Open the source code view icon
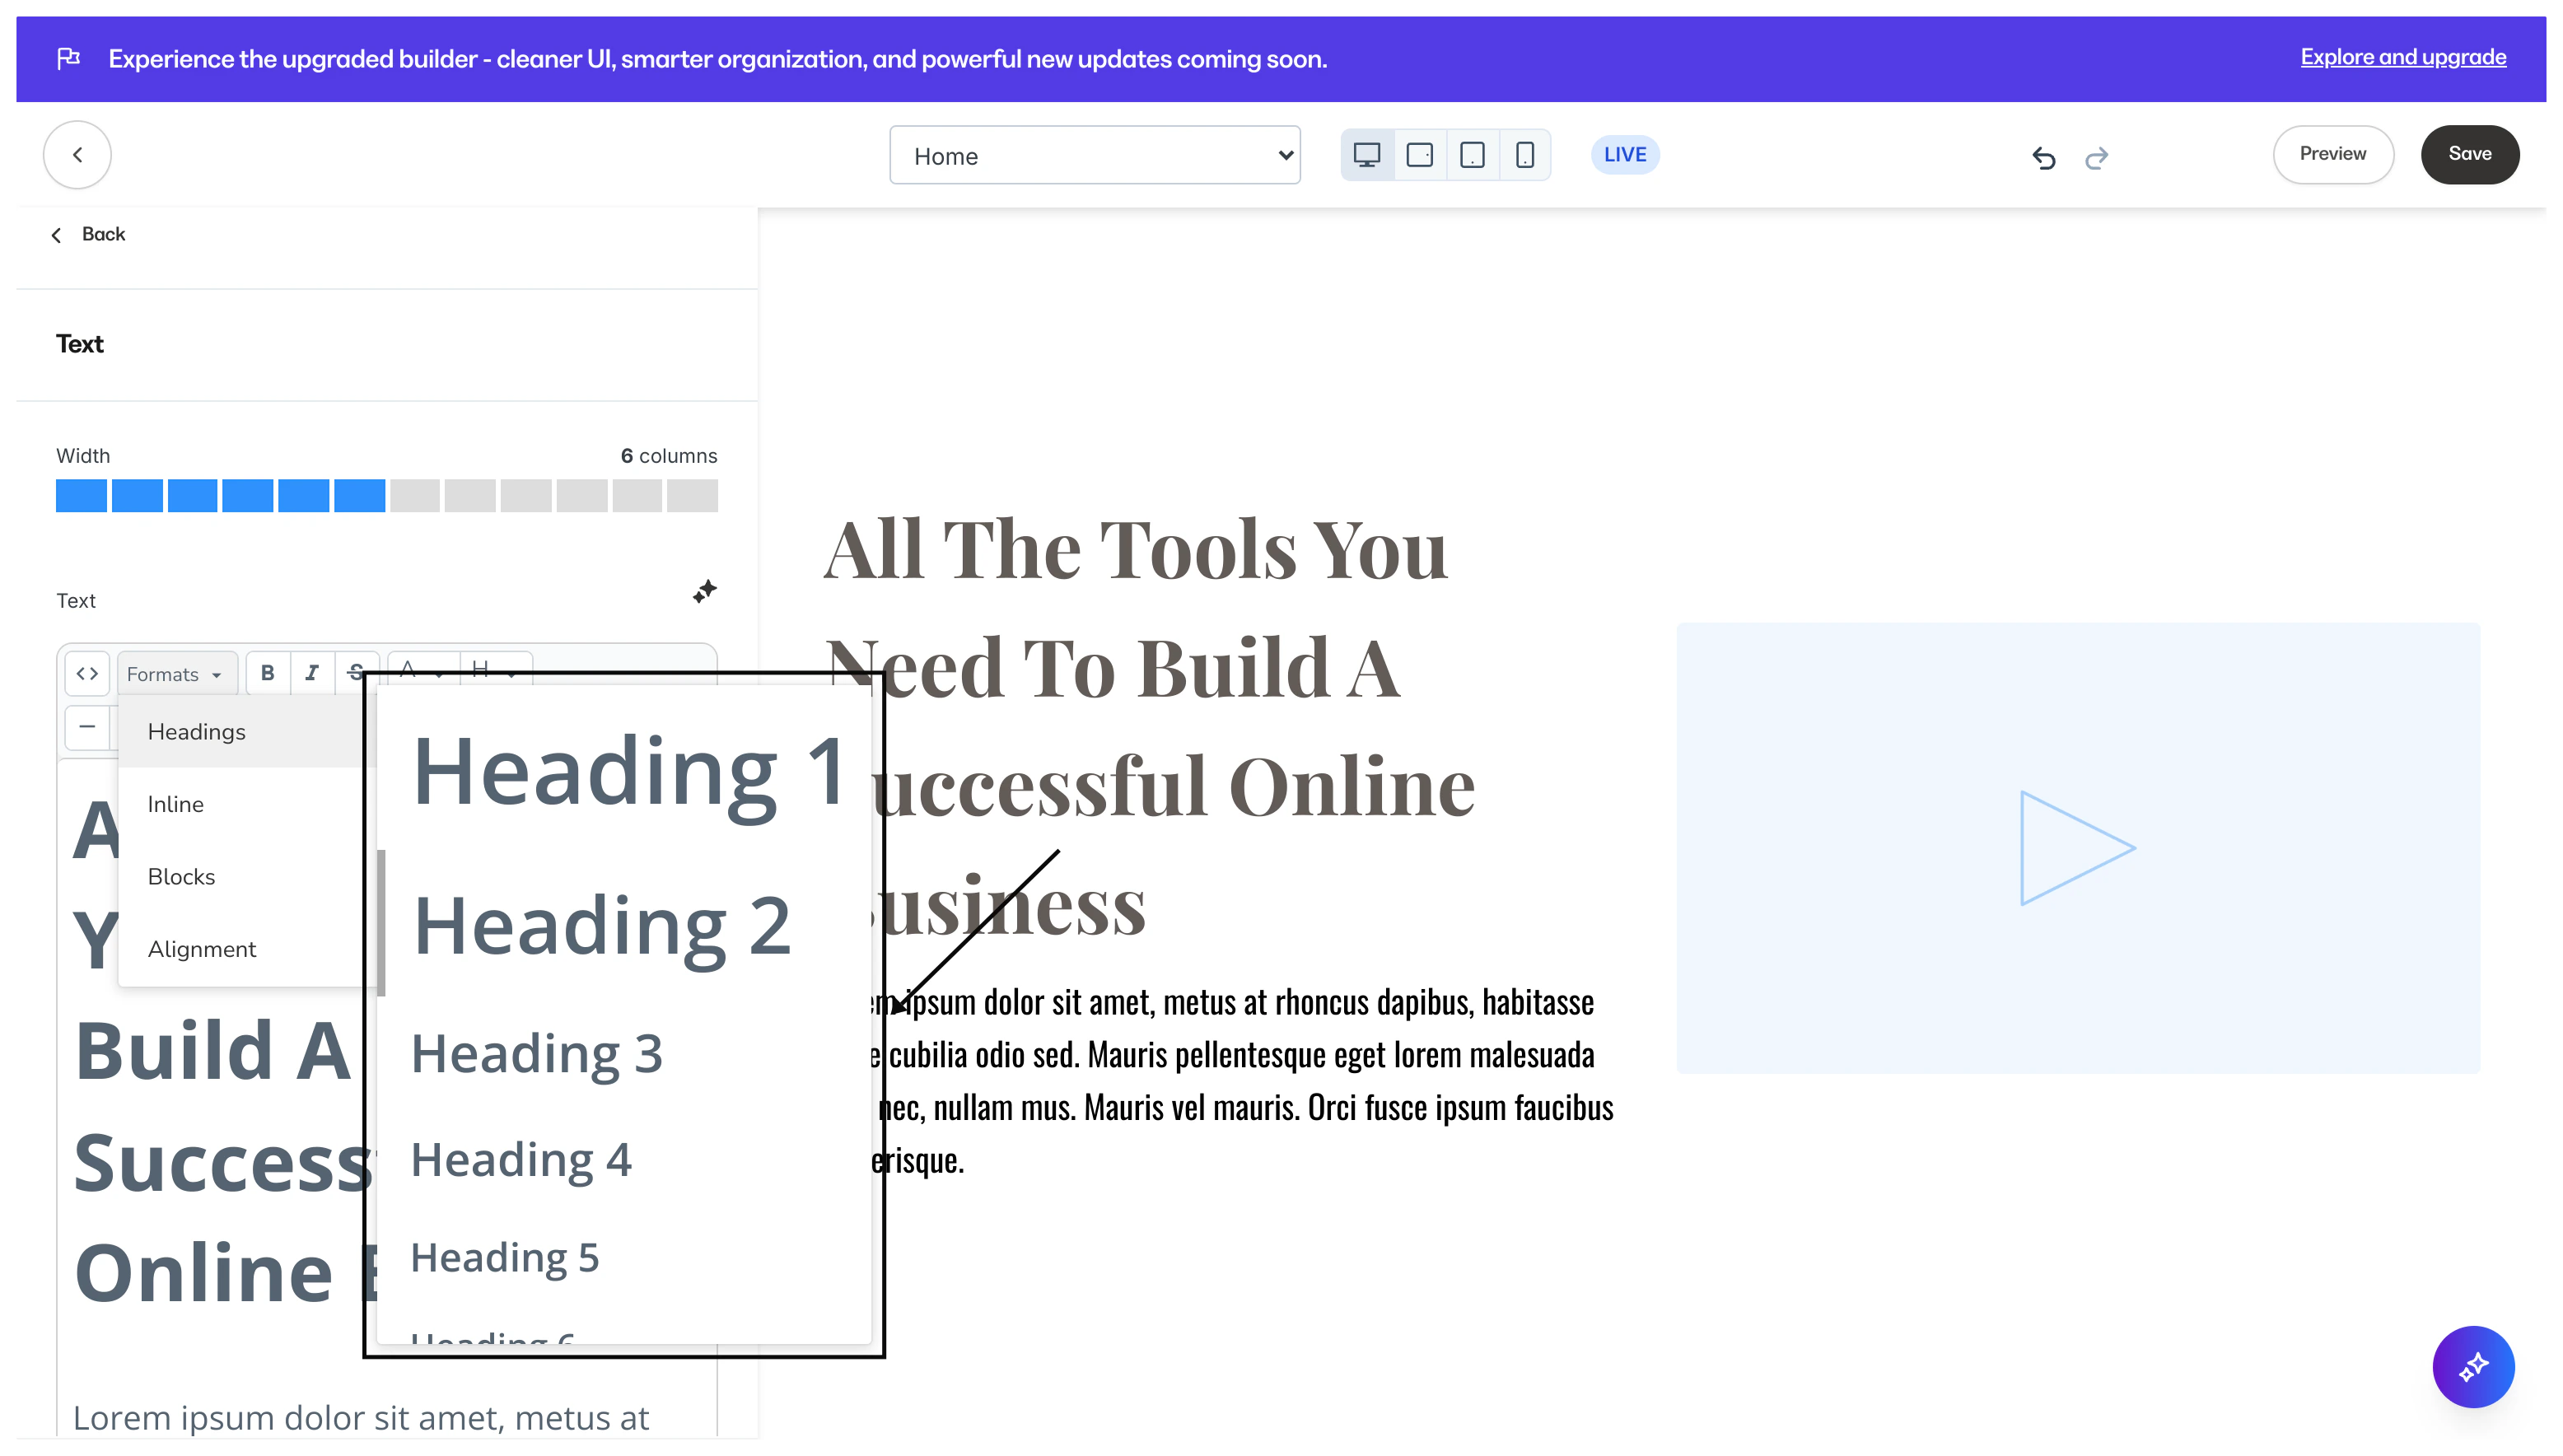 coord(87,673)
